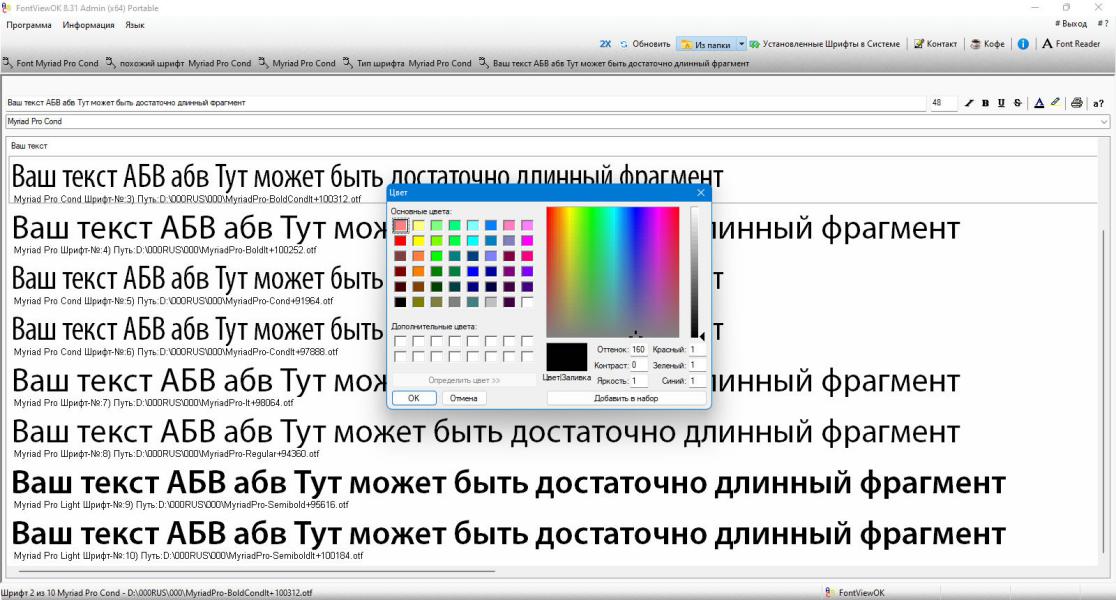
Task: Toggle italic text formatting button
Action: 969,103
